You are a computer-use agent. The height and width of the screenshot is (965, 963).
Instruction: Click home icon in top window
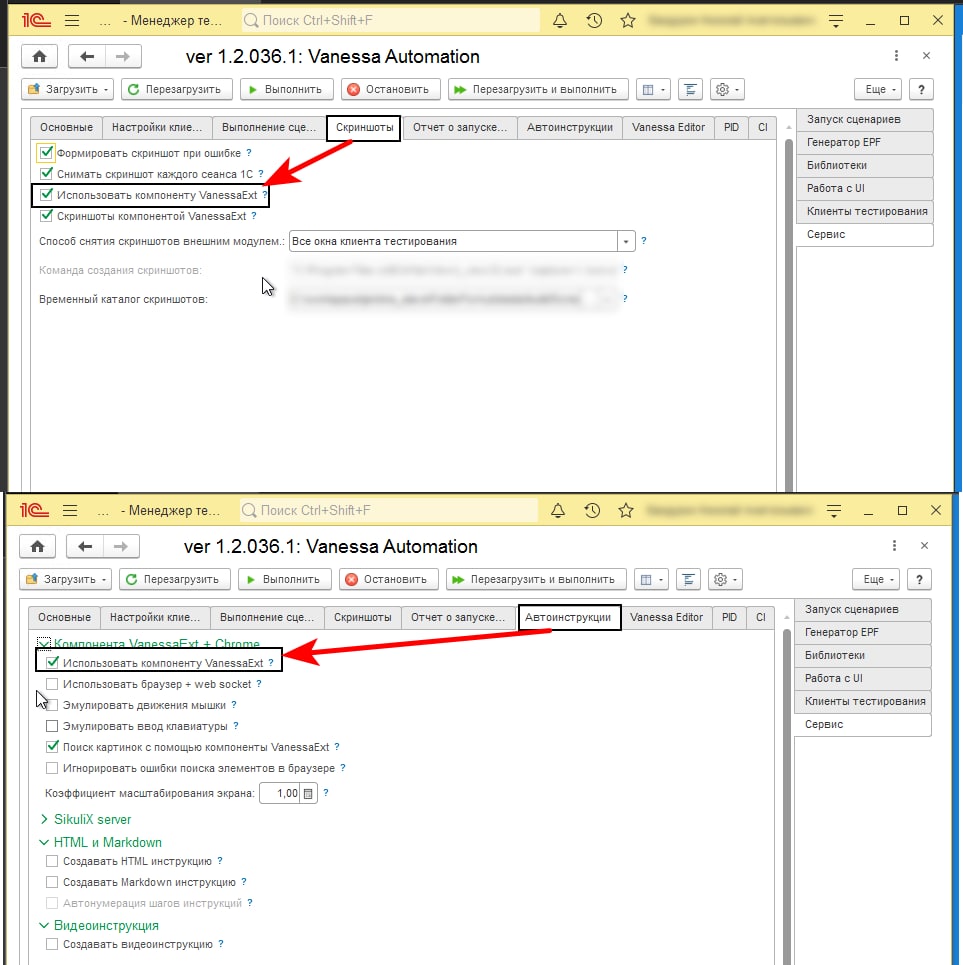tap(39, 57)
